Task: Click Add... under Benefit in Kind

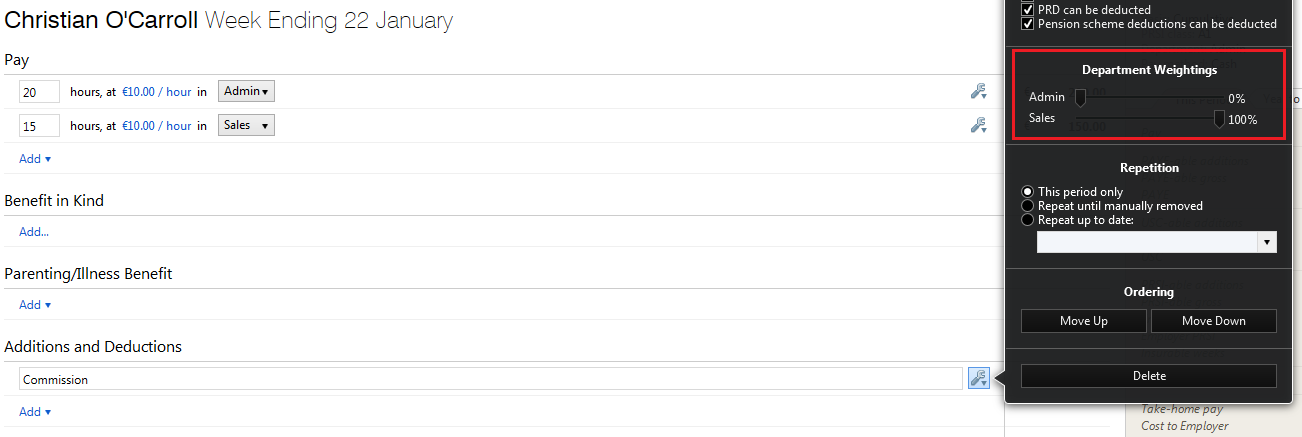Action: point(34,232)
